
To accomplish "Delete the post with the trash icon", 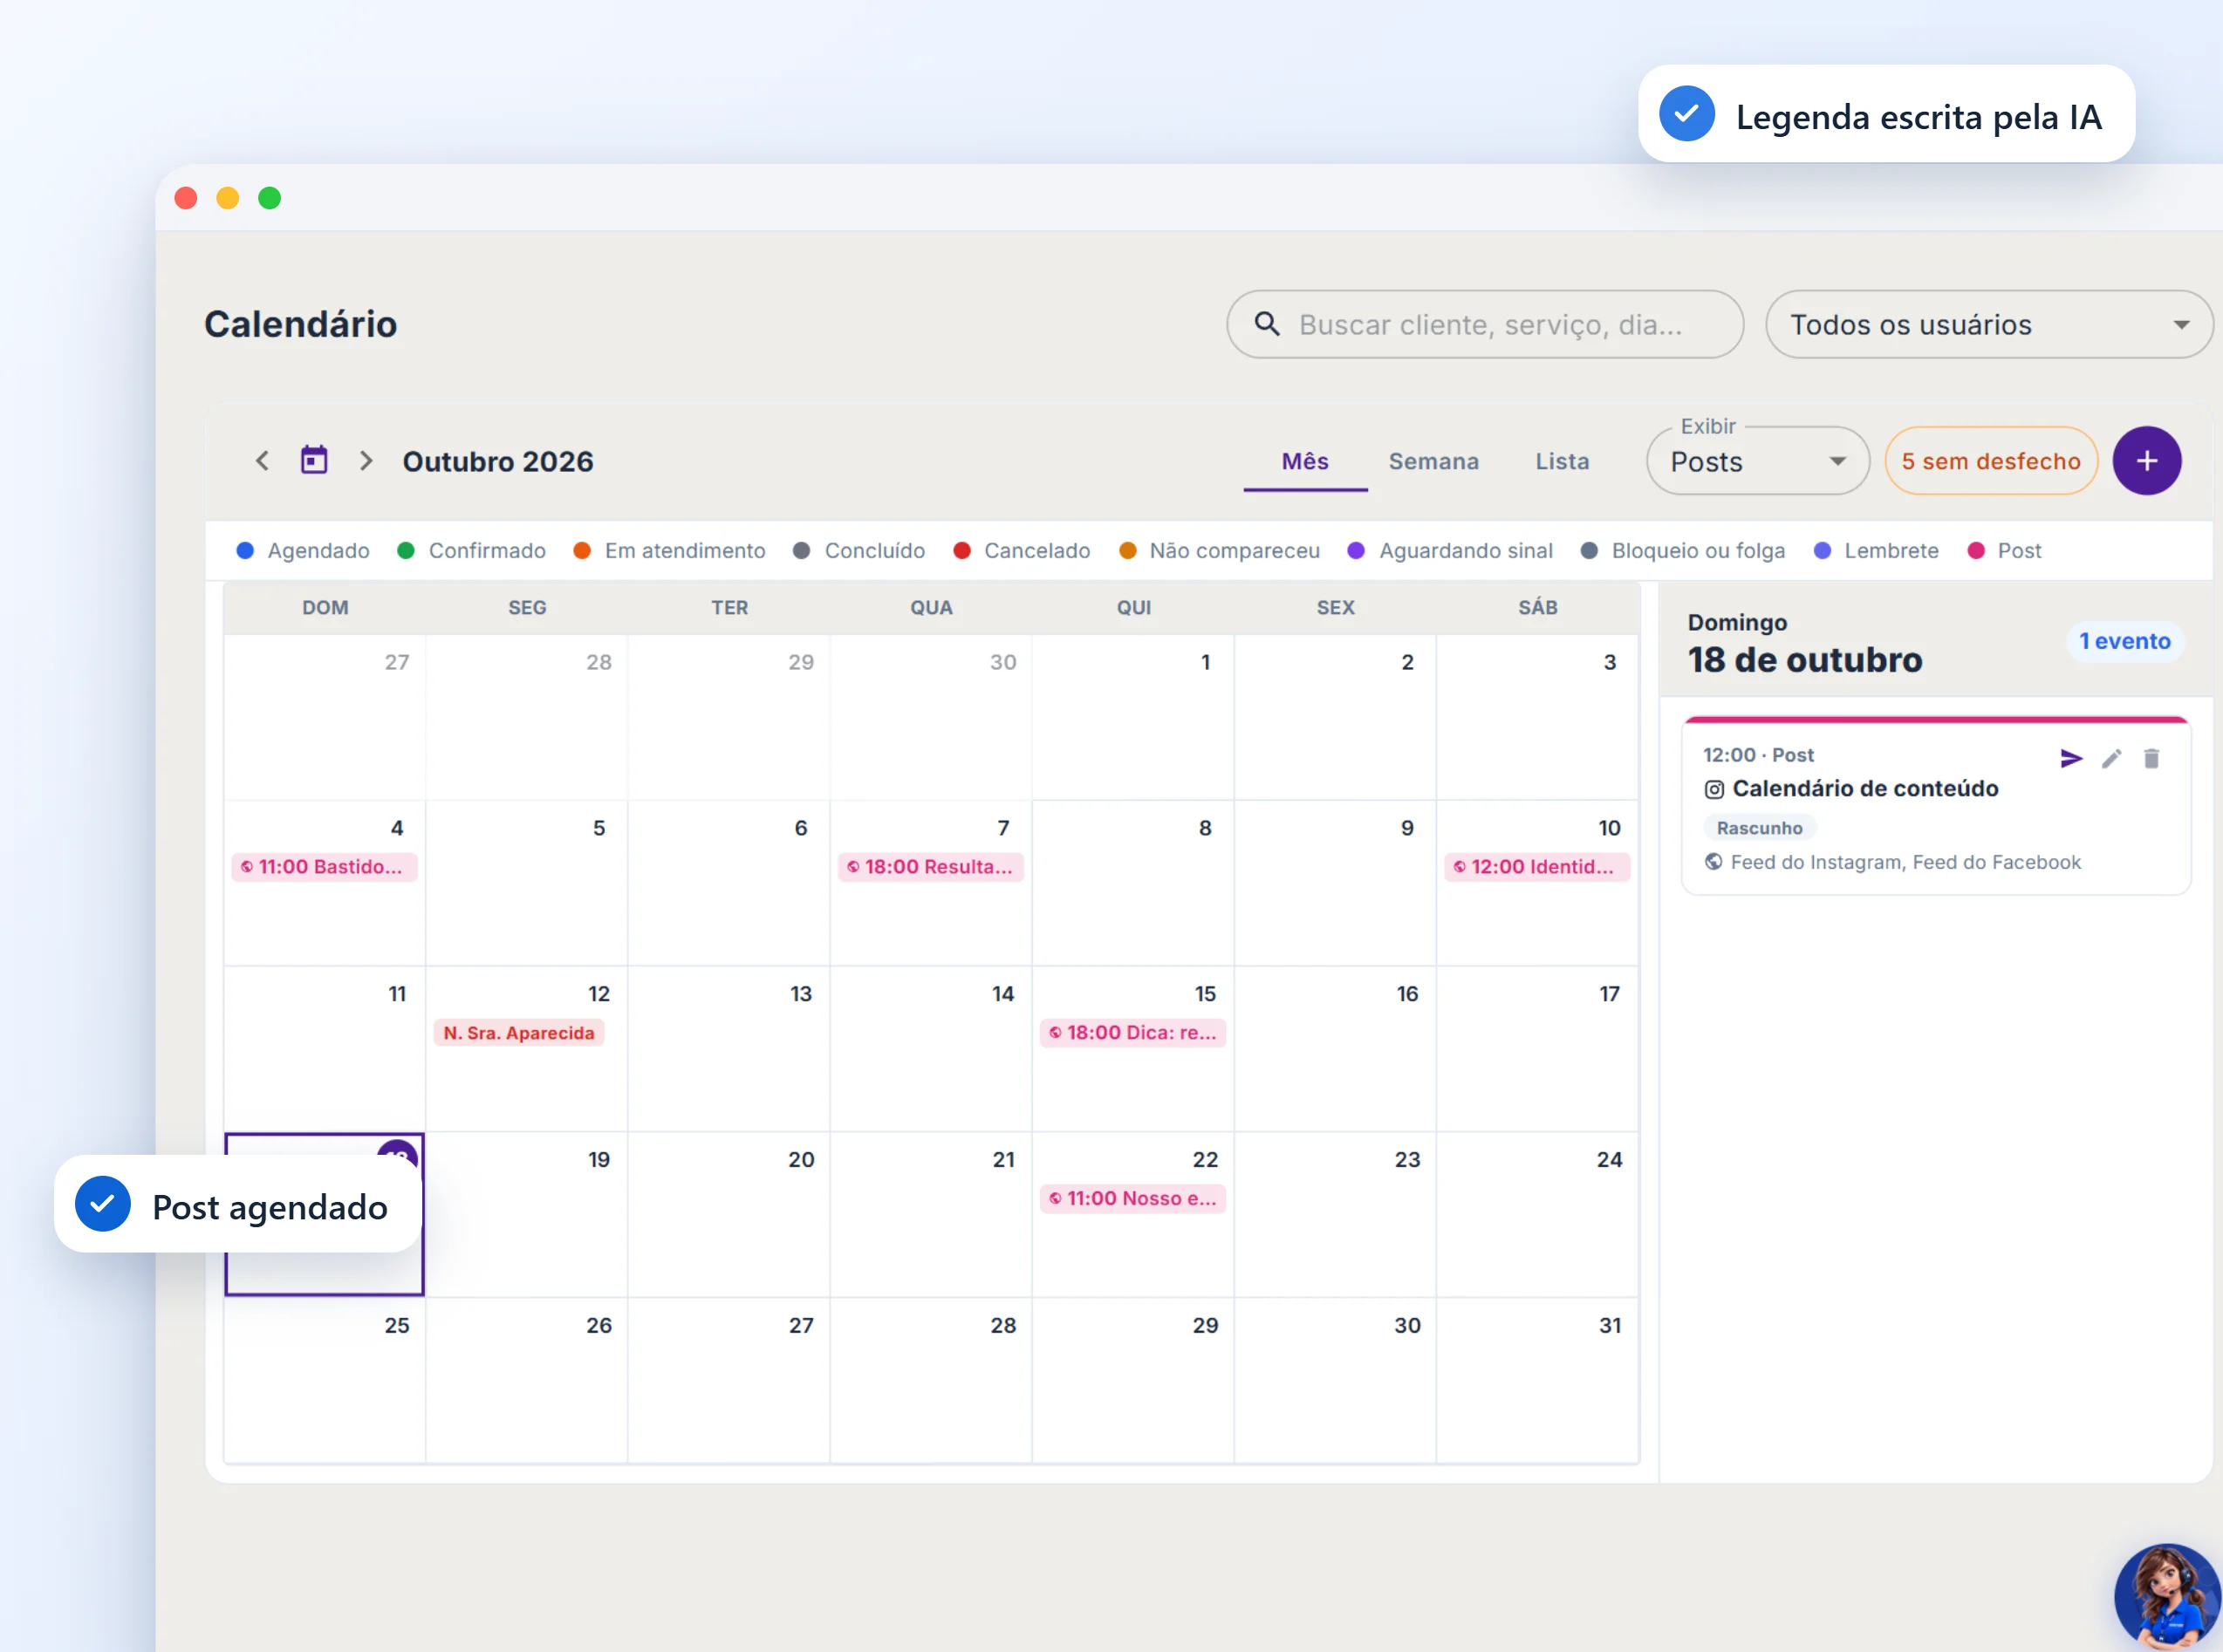I will [x=2151, y=759].
